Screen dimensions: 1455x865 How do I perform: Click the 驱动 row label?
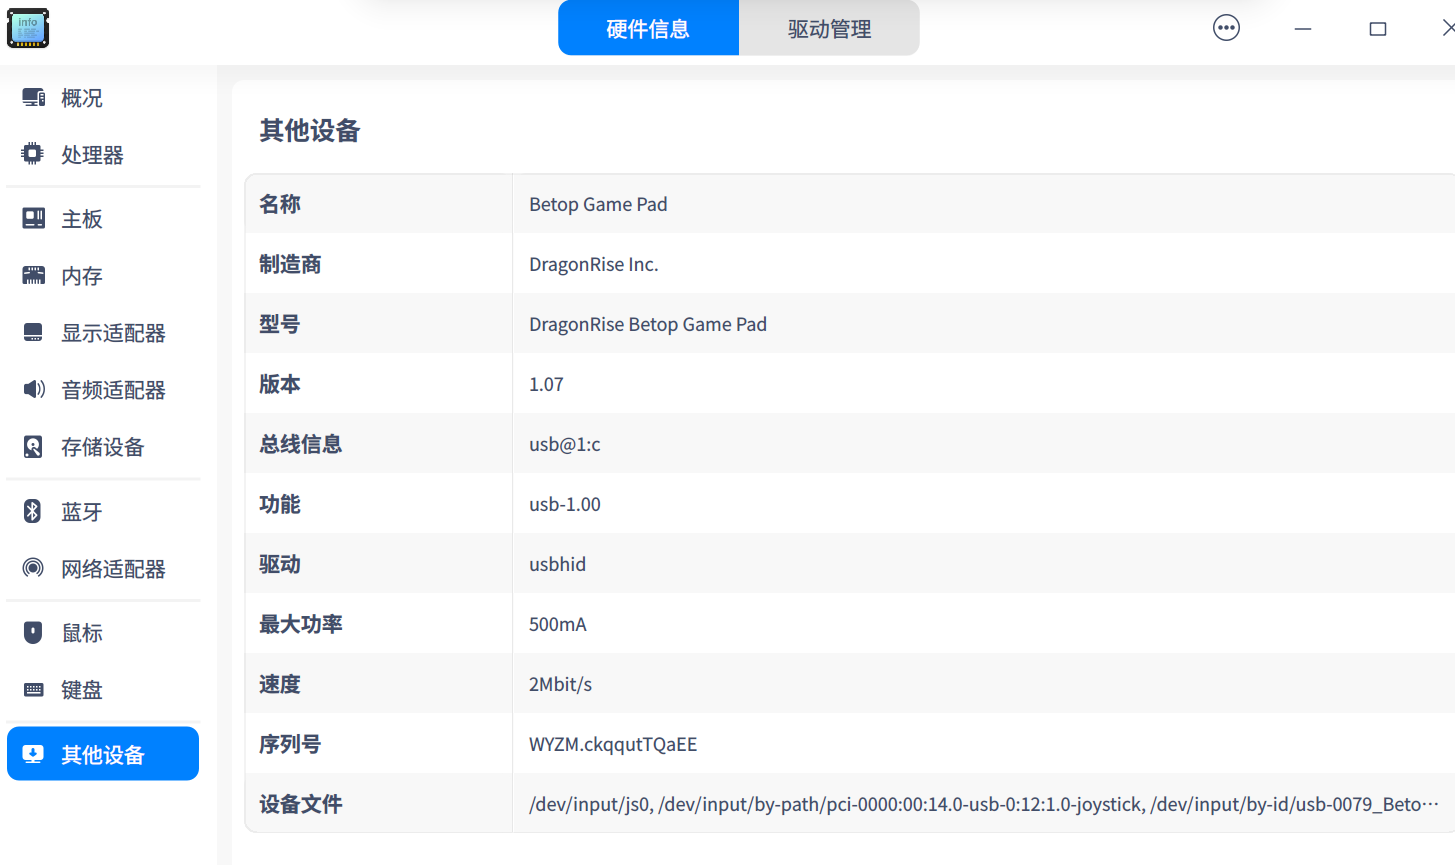click(280, 564)
